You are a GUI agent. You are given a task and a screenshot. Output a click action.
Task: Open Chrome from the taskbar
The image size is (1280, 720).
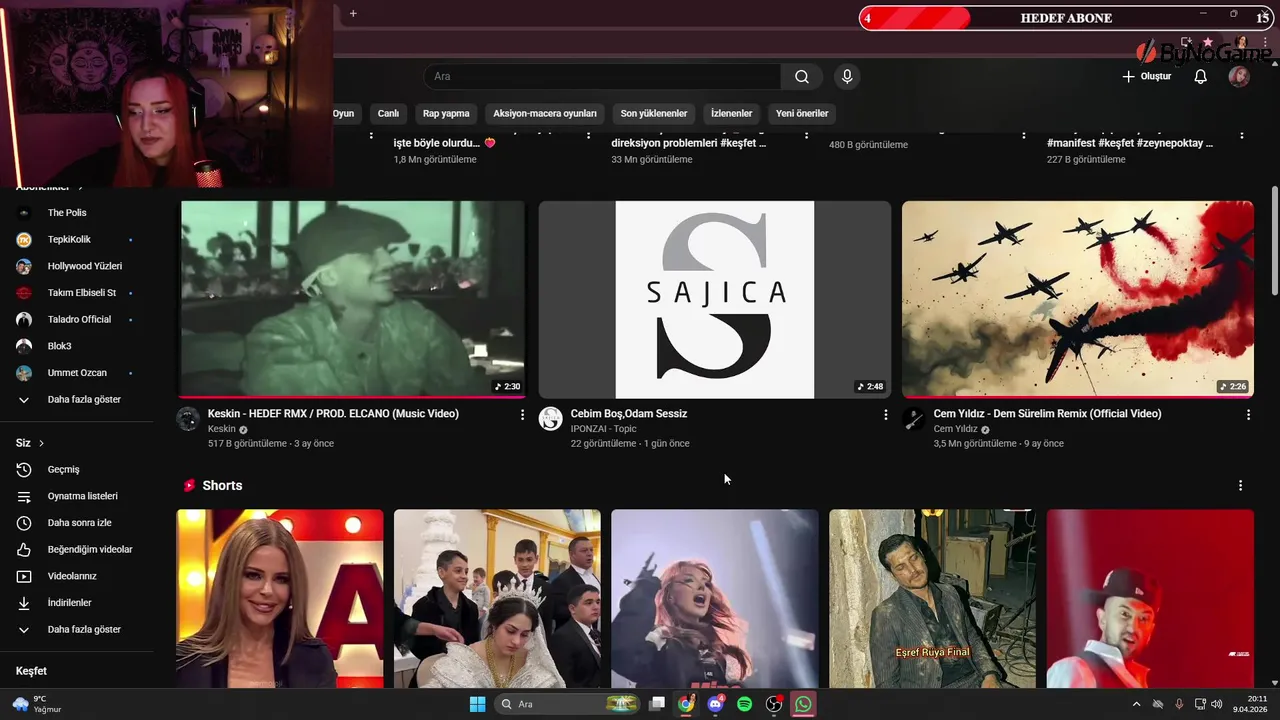686,704
